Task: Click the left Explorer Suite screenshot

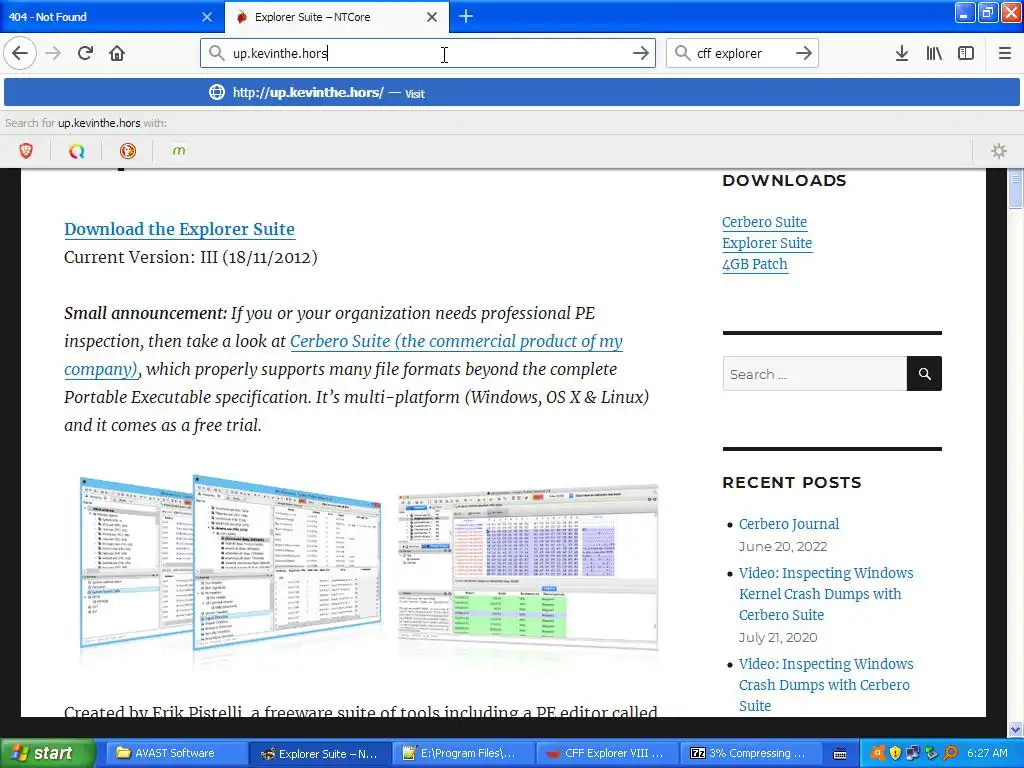Action: pyautogui.click(x=230, y=563)
